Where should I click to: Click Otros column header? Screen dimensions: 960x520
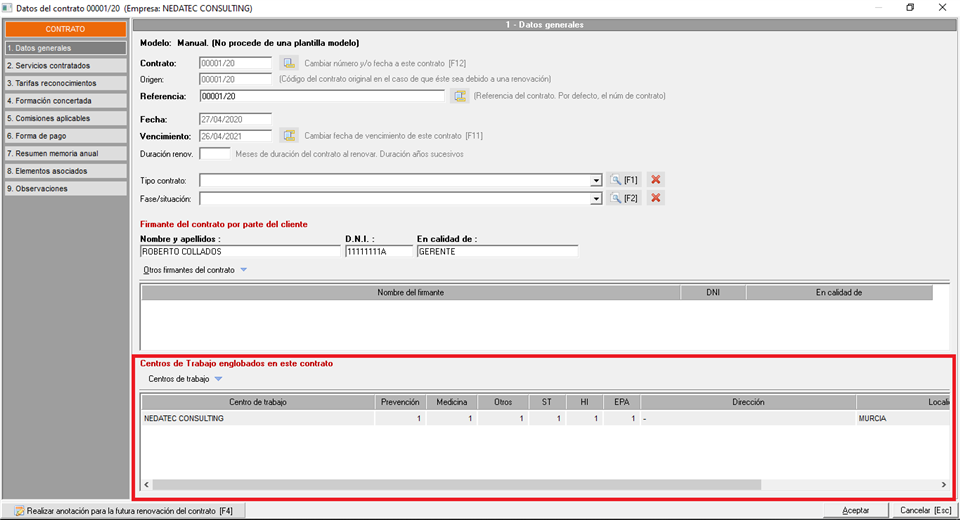(503, 402)
